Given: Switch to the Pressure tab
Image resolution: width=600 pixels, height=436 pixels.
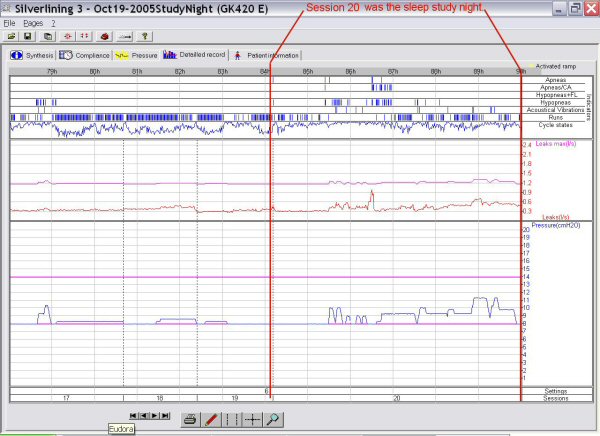Looking at the screenshot, I should (x=136, y=55).
